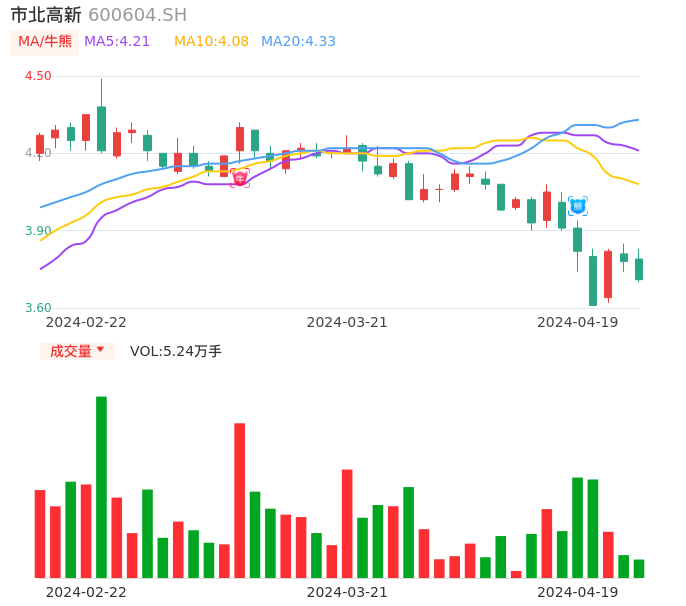Click the VOL:5.24万手 volume label

(176, 351)
